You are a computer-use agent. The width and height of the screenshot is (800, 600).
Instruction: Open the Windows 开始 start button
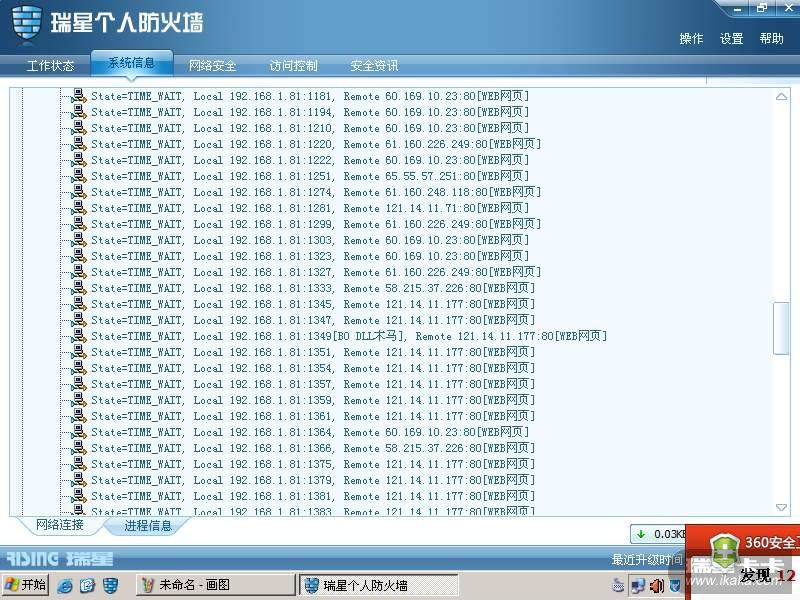pyautogui.click(x=25, y=585)
